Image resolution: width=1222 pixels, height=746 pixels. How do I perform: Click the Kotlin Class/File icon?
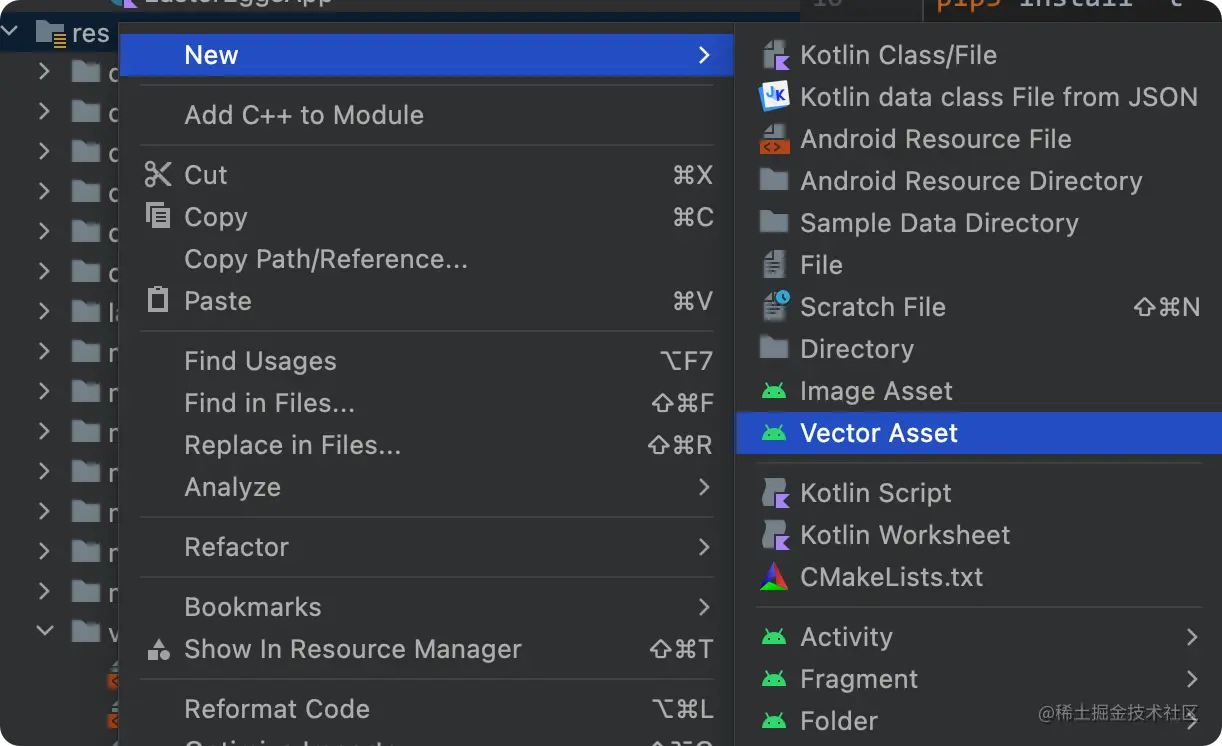coord(775,55)
